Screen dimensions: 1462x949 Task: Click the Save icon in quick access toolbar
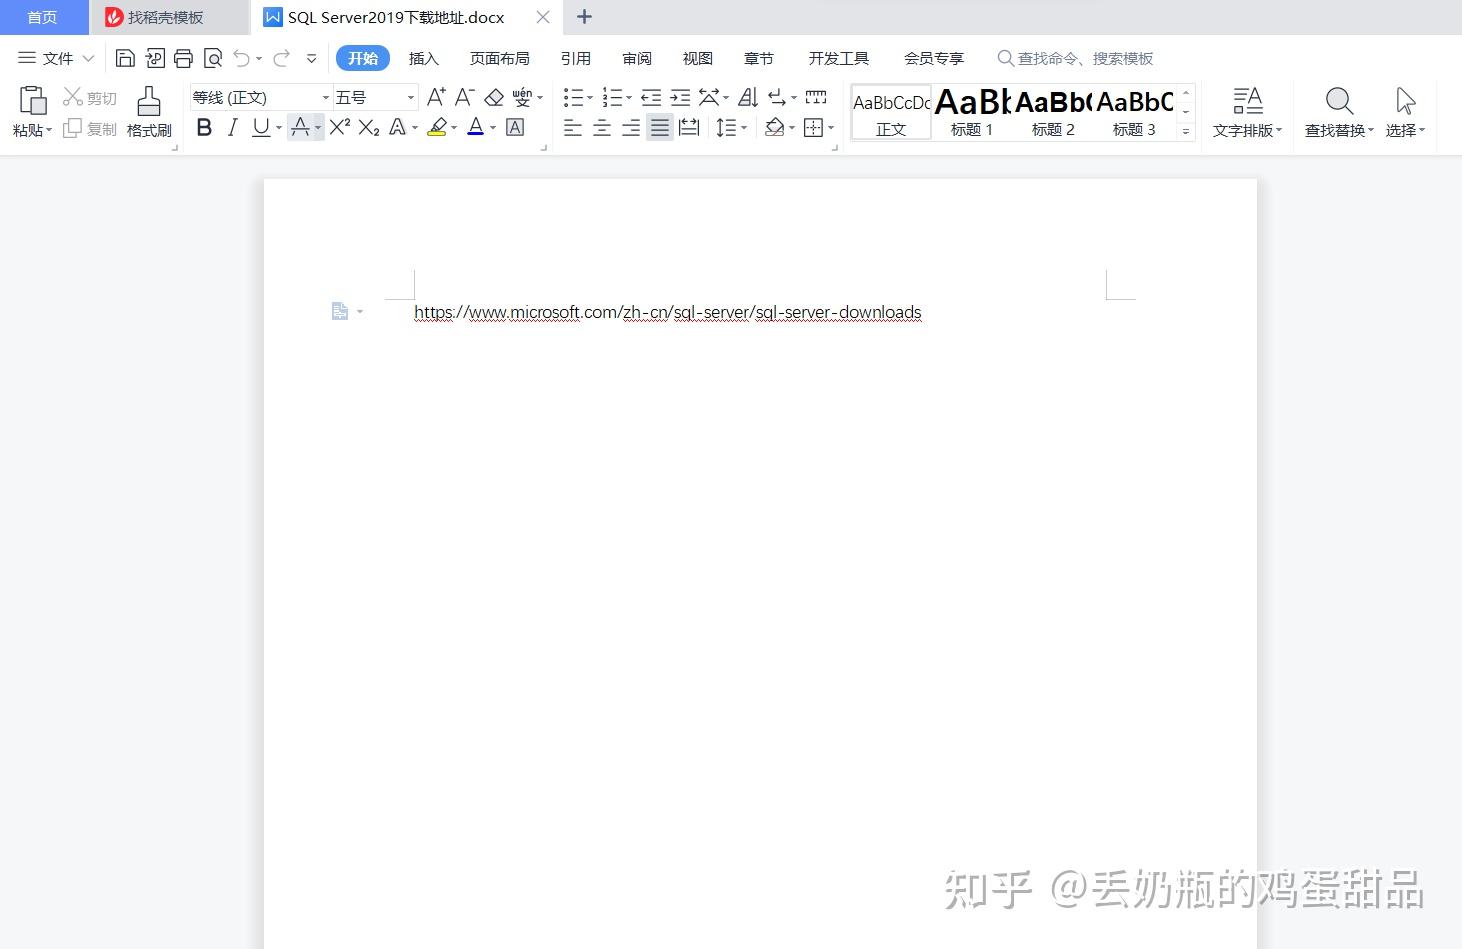pos(125,58)
